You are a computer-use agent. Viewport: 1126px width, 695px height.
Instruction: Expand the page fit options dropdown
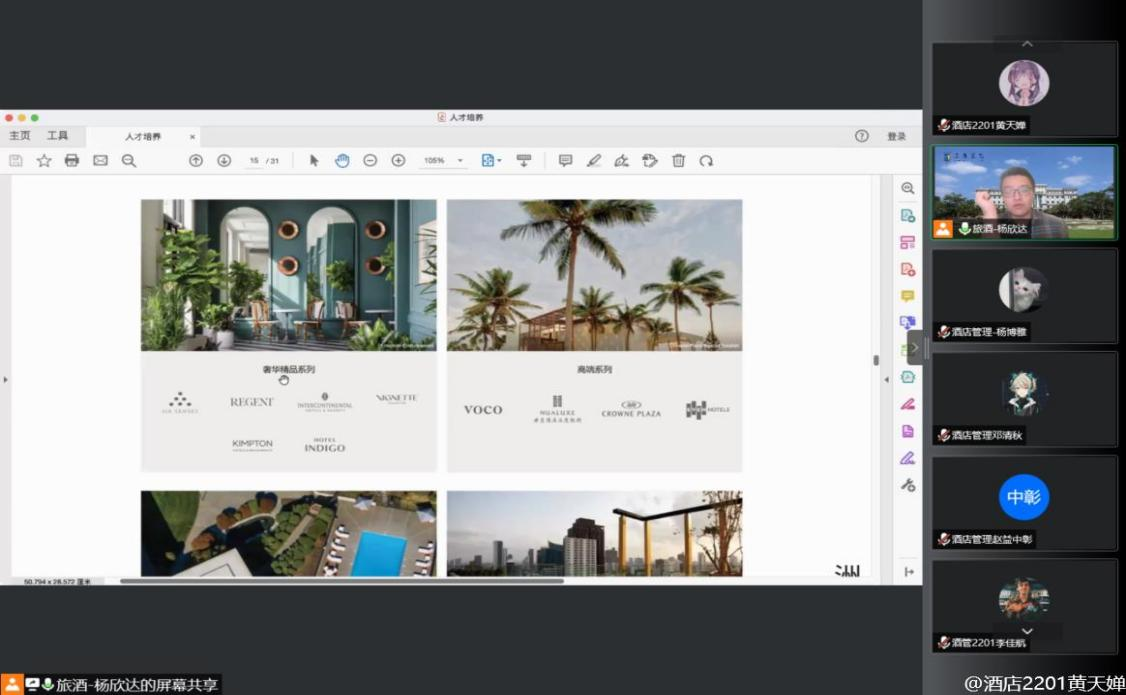pos(491,160)
